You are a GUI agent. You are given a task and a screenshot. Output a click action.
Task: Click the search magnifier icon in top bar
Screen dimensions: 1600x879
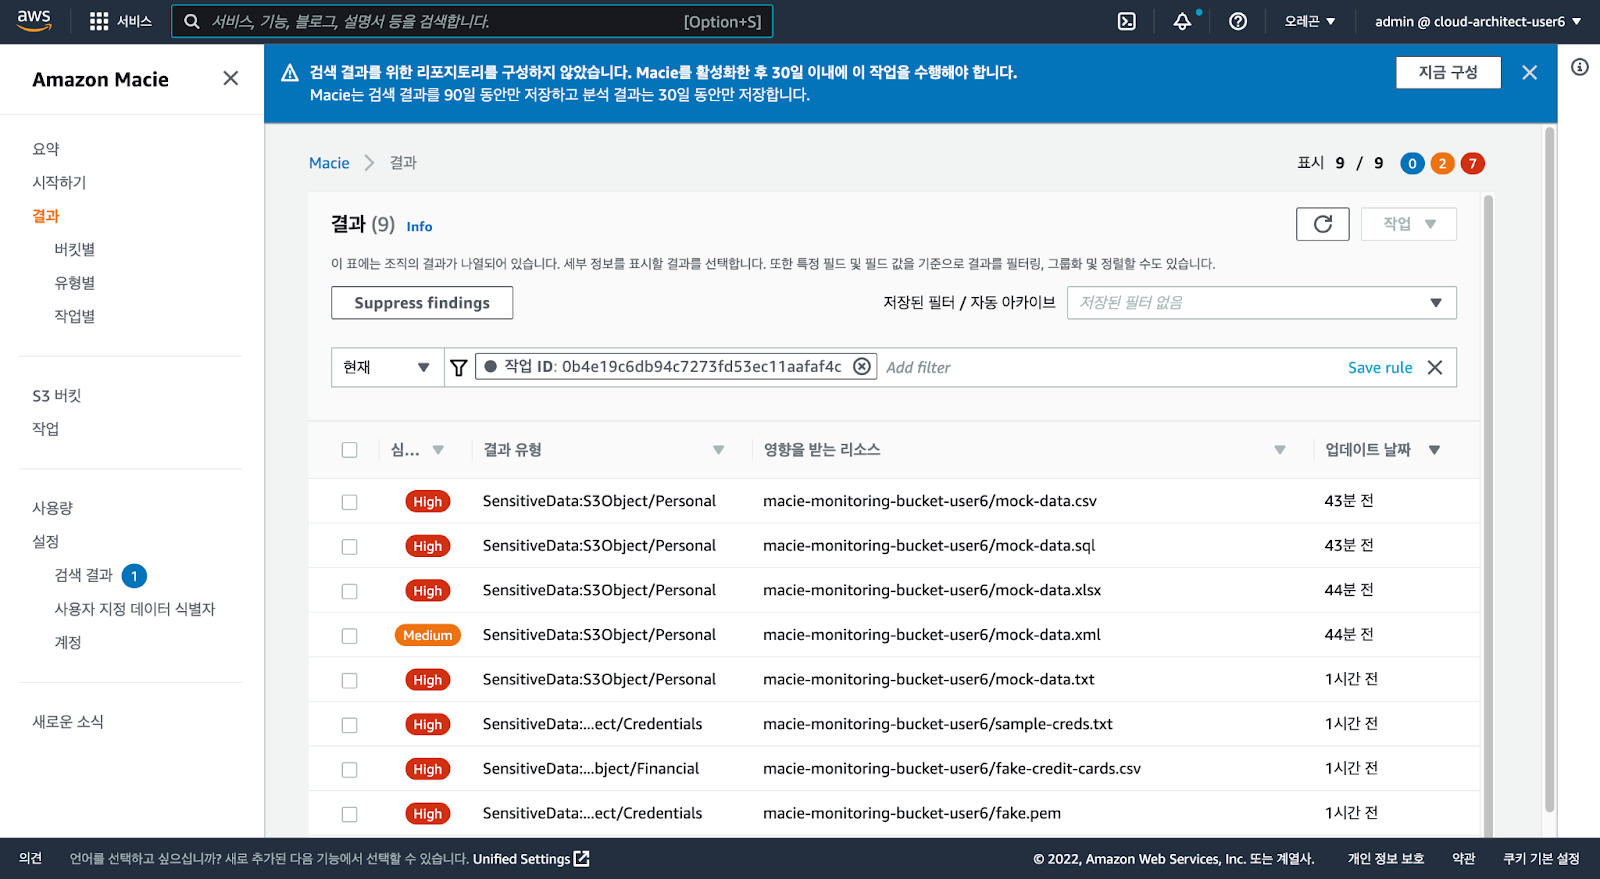coord(192,21)
